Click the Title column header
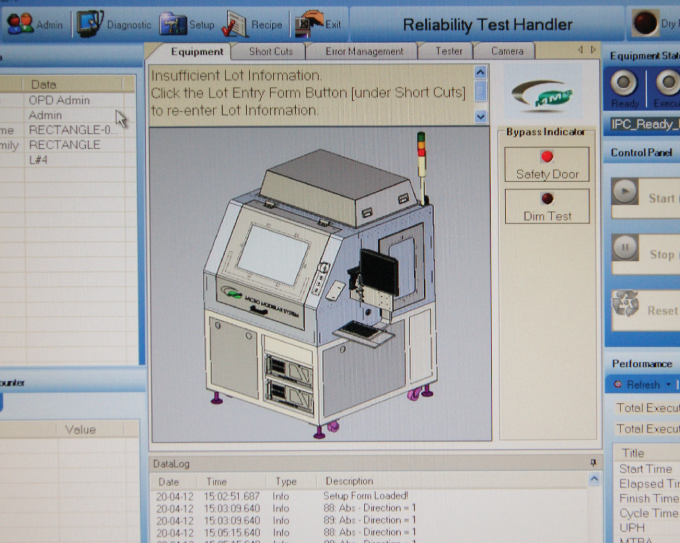This screenshot has width=680, height=543. click(647, 453)
